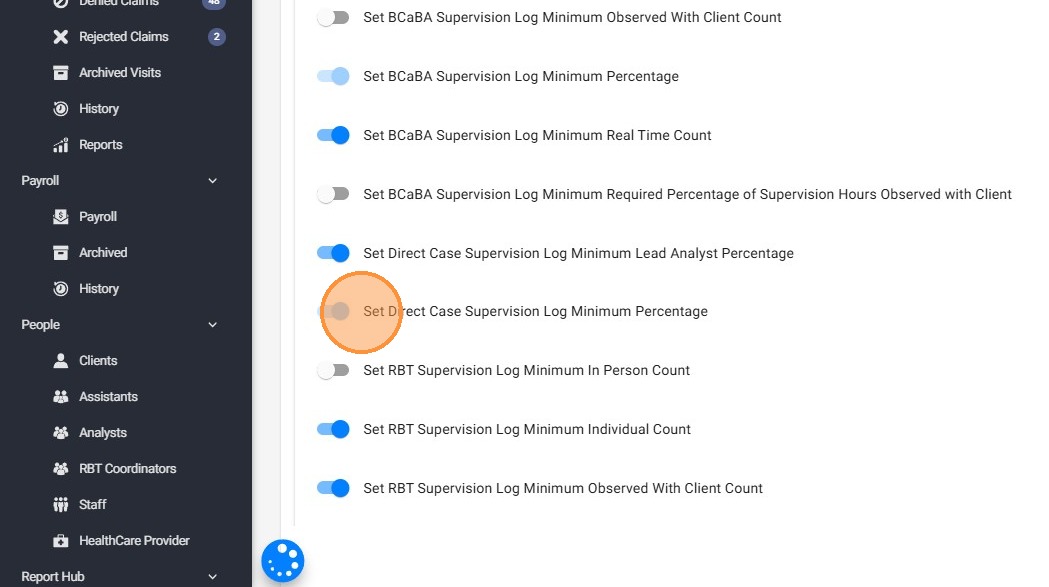Click the Rejected Claims X icon
This screenshot has height=587, width=1049.
(x=60, y=37)
